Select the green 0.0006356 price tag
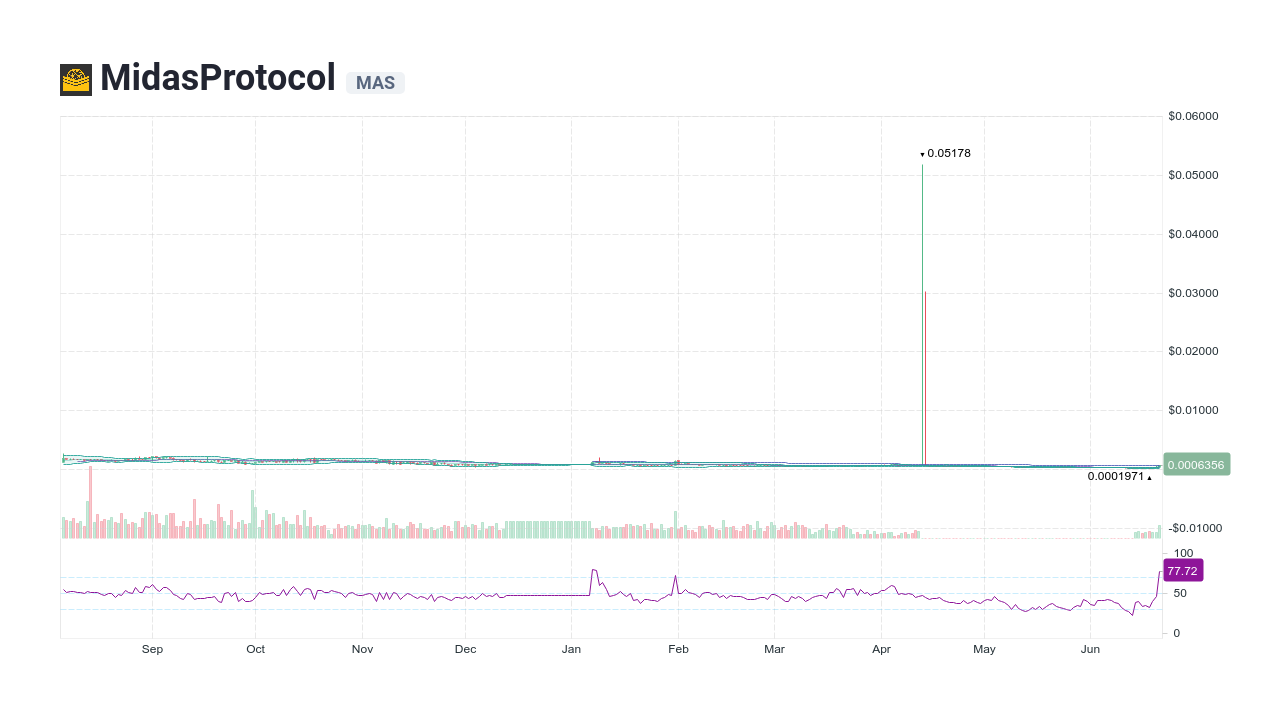 (x=1196, y=464)
